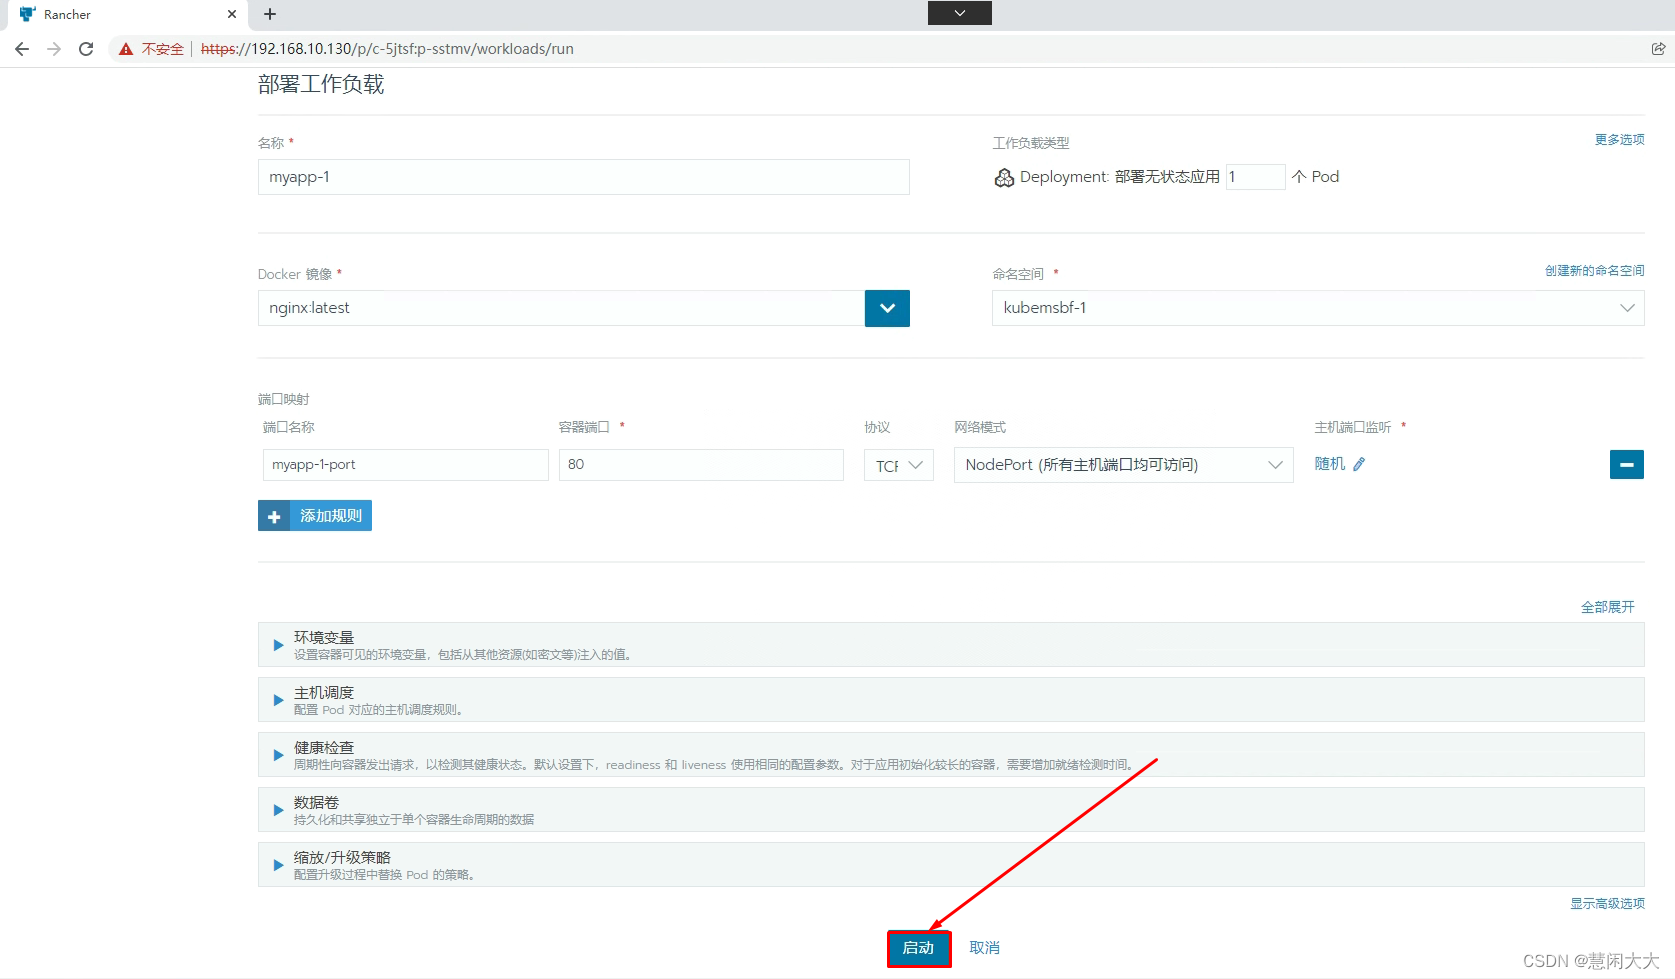
Task: Open the Docker image dropdown arrow
Action: click(x=887, y=308)
